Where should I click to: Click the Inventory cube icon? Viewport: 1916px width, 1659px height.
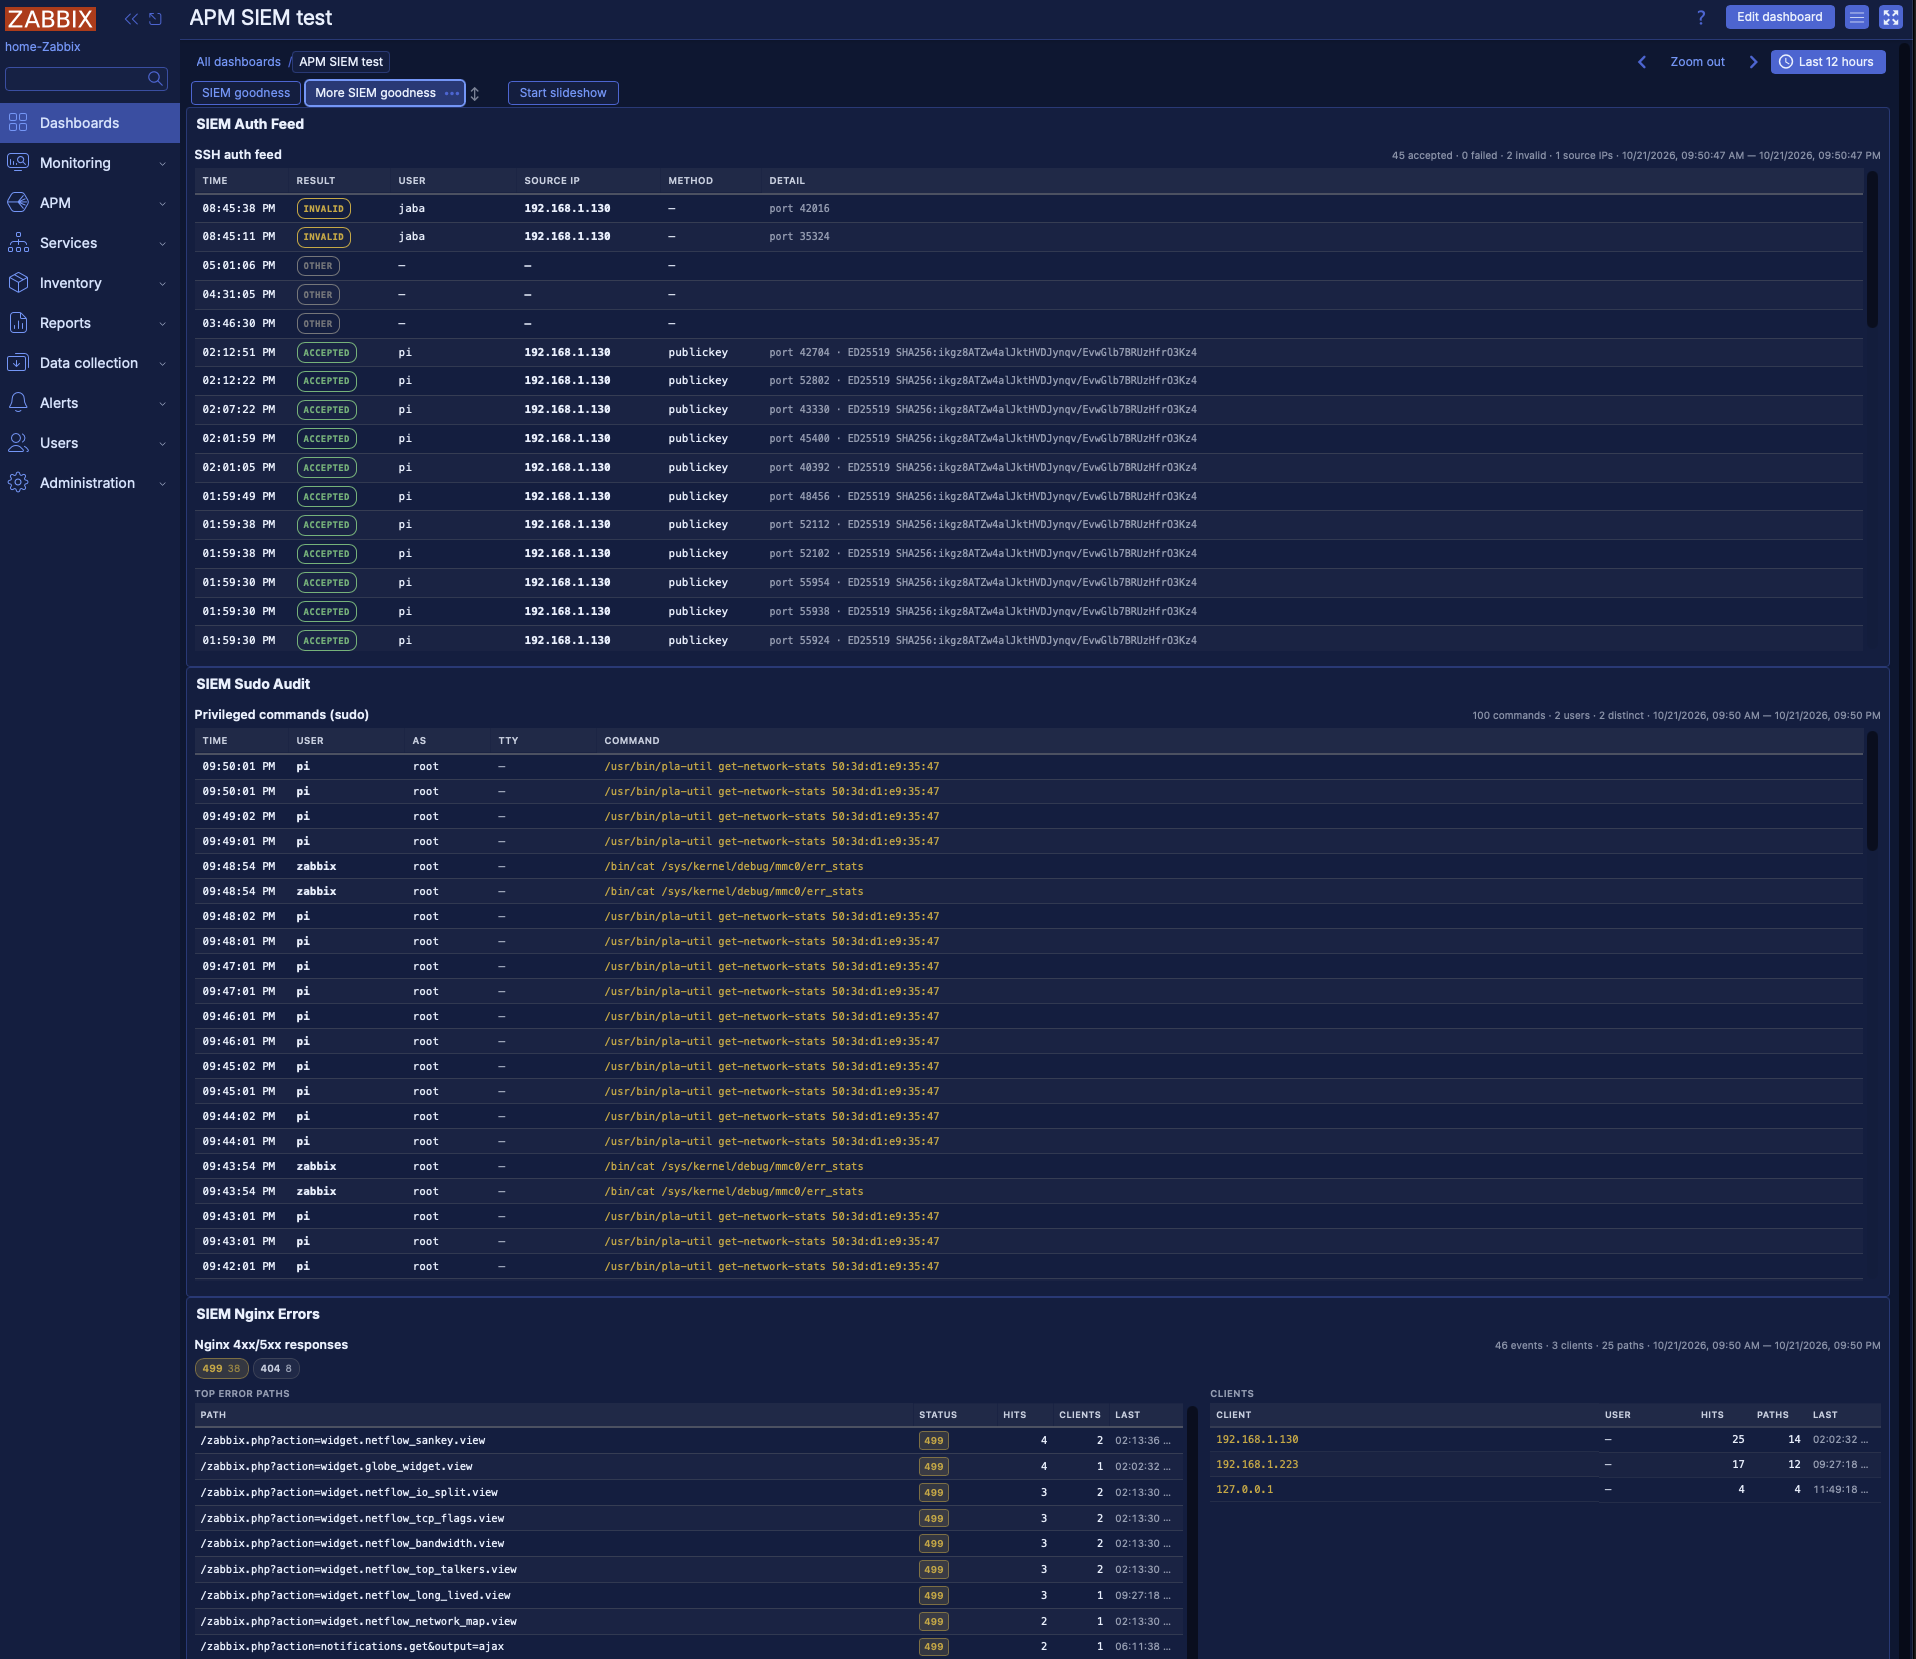pyautogui.click(x=18, y=283)
